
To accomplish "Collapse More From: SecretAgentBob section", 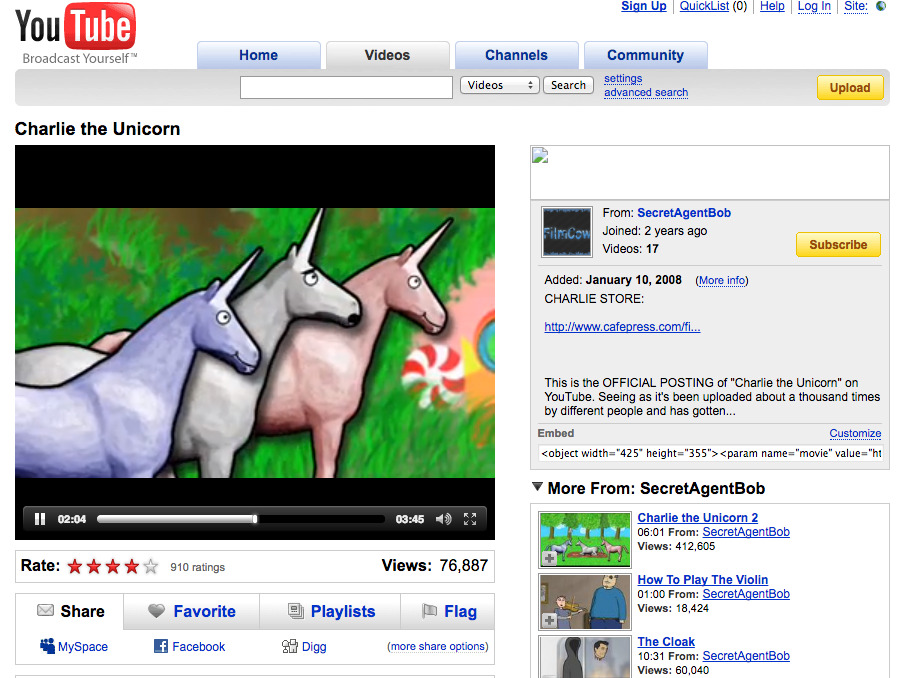I will (538, 488).
